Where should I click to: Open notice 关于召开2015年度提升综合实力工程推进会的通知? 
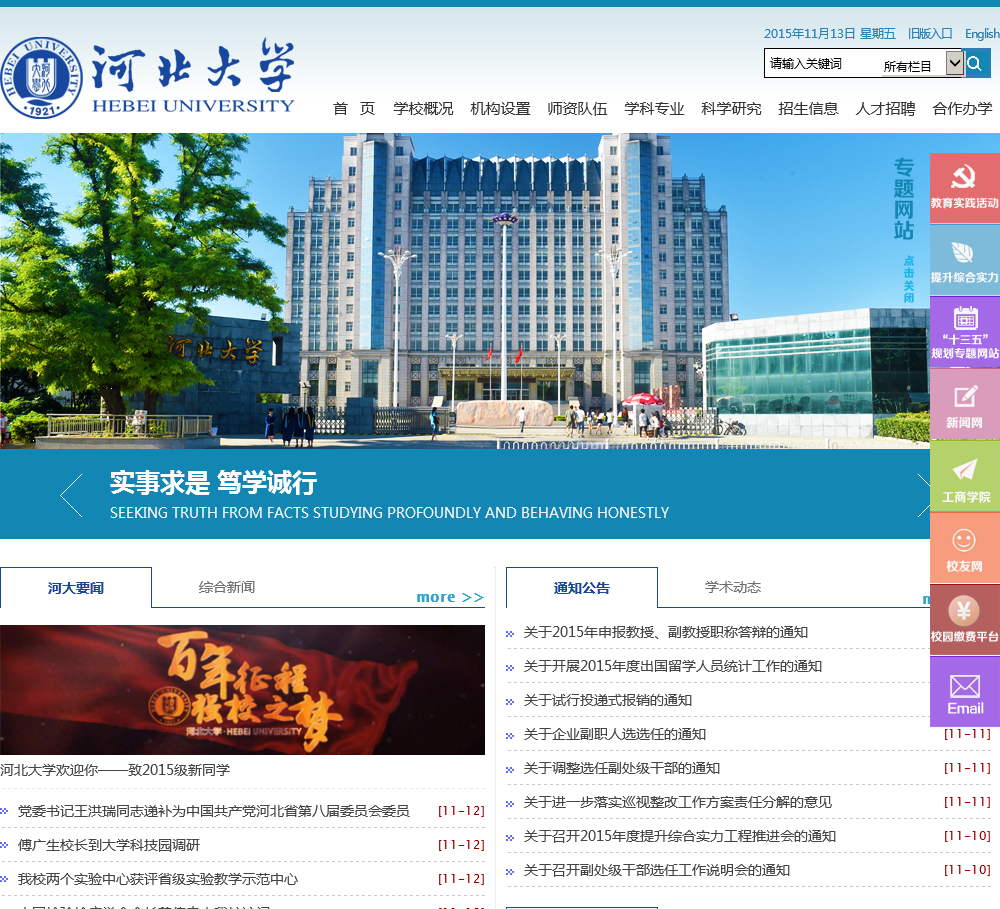(x=680, y=836)
